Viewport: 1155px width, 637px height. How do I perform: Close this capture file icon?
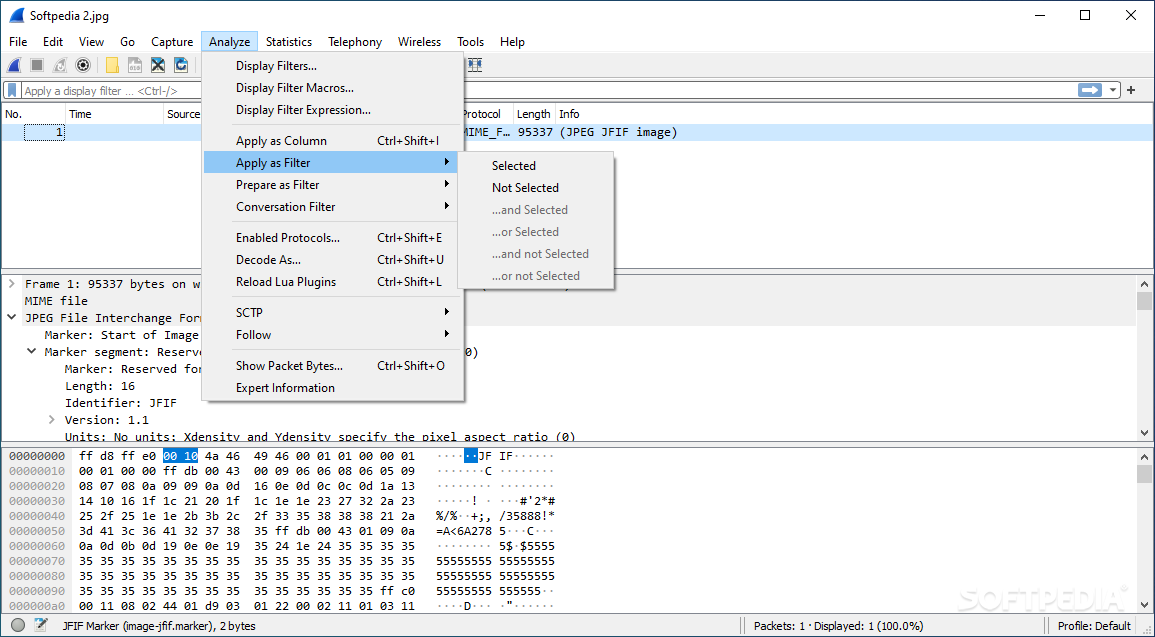(x=158, y=66)
